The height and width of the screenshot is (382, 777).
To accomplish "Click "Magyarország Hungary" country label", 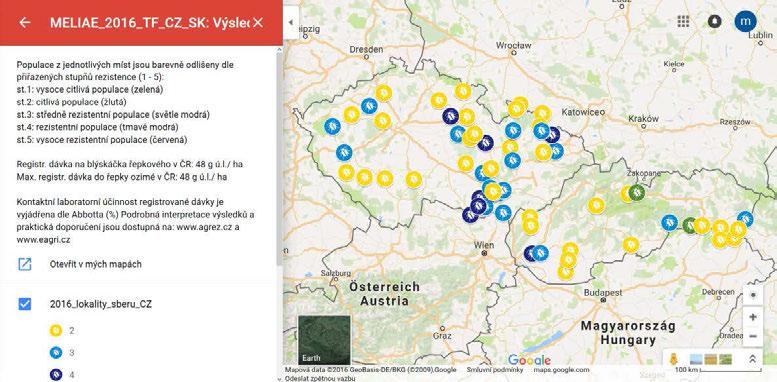I will [628, 333].
